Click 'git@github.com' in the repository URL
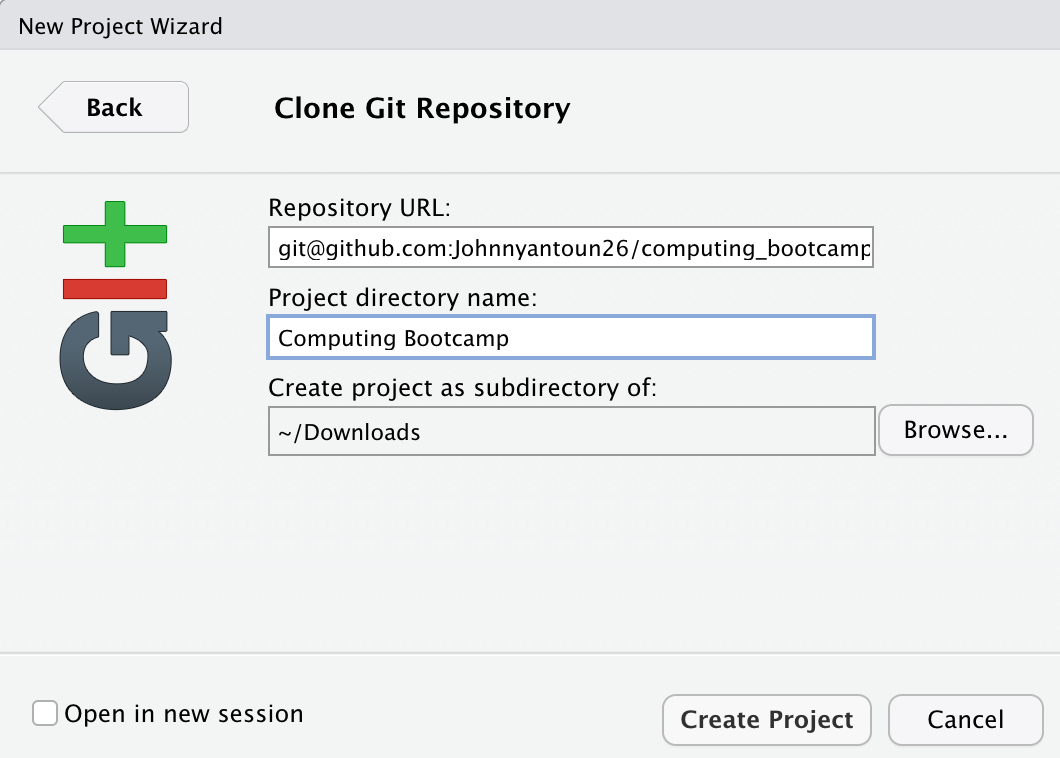The width and height of the screenshot is (1060, 758). point(362,248)
